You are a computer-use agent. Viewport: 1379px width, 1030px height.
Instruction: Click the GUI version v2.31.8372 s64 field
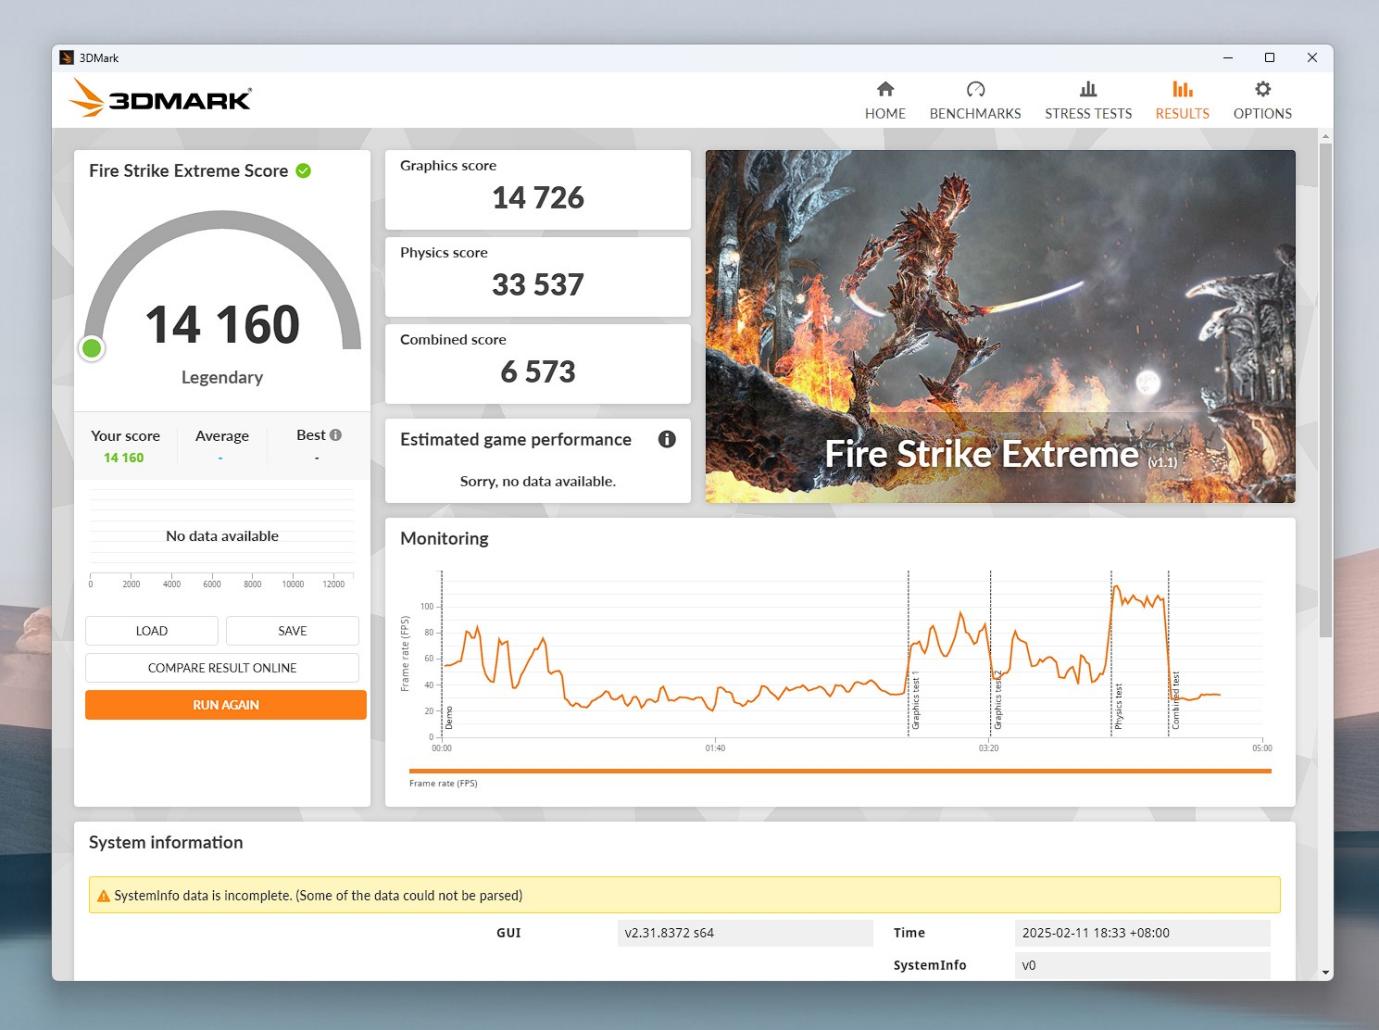(x=745, y=933)
